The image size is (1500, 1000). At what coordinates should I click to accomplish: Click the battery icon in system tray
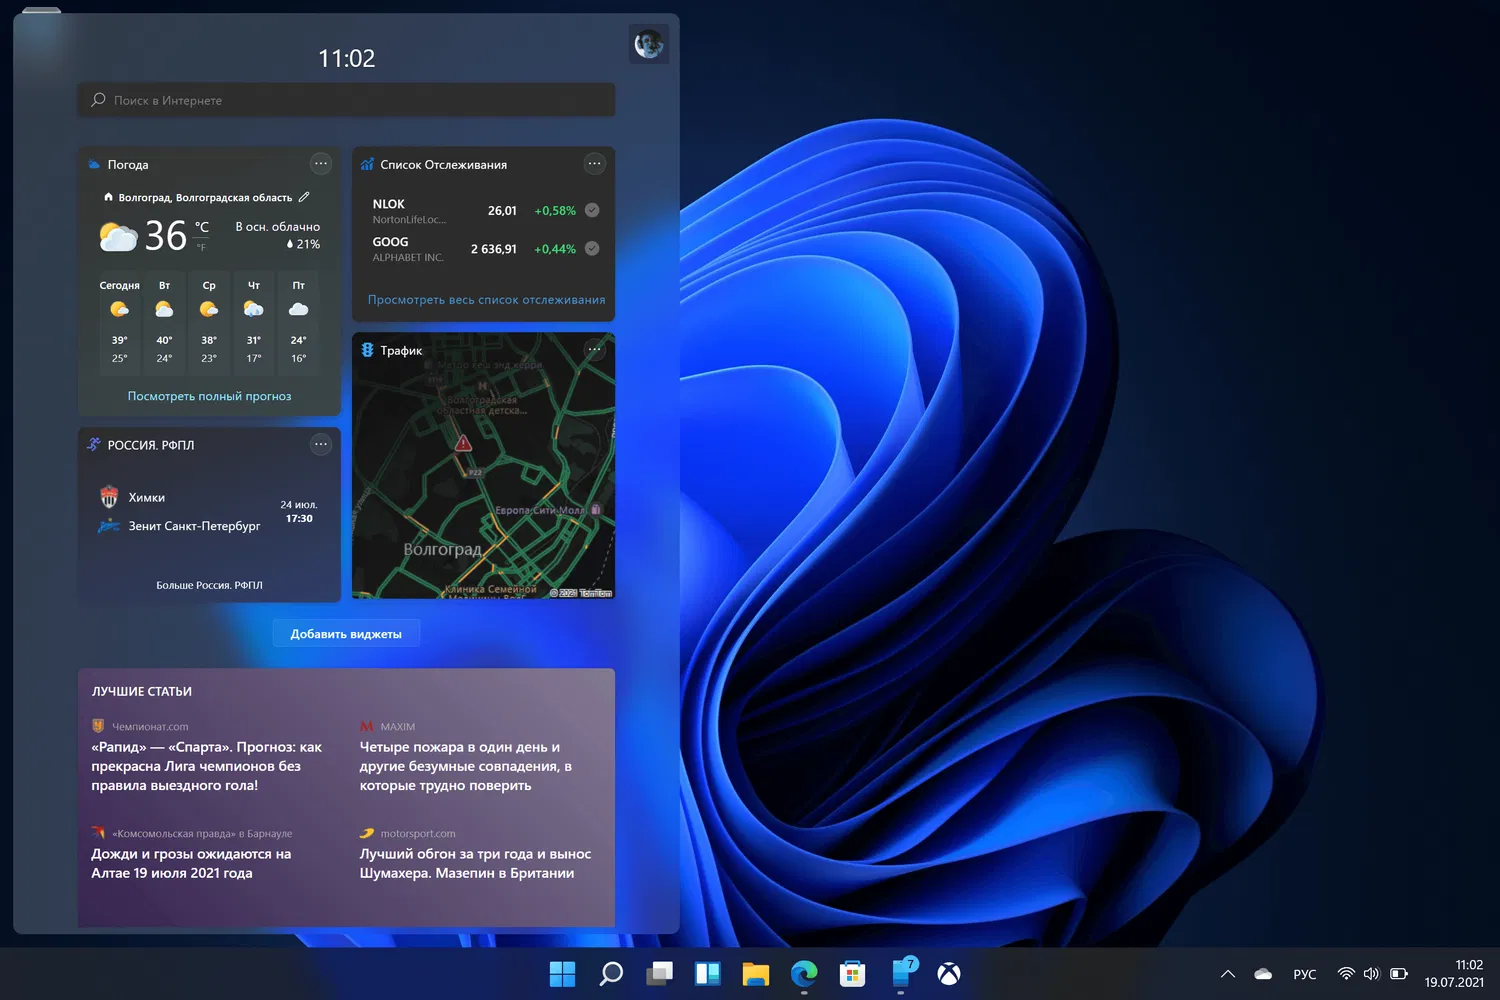coord(1399,974)
